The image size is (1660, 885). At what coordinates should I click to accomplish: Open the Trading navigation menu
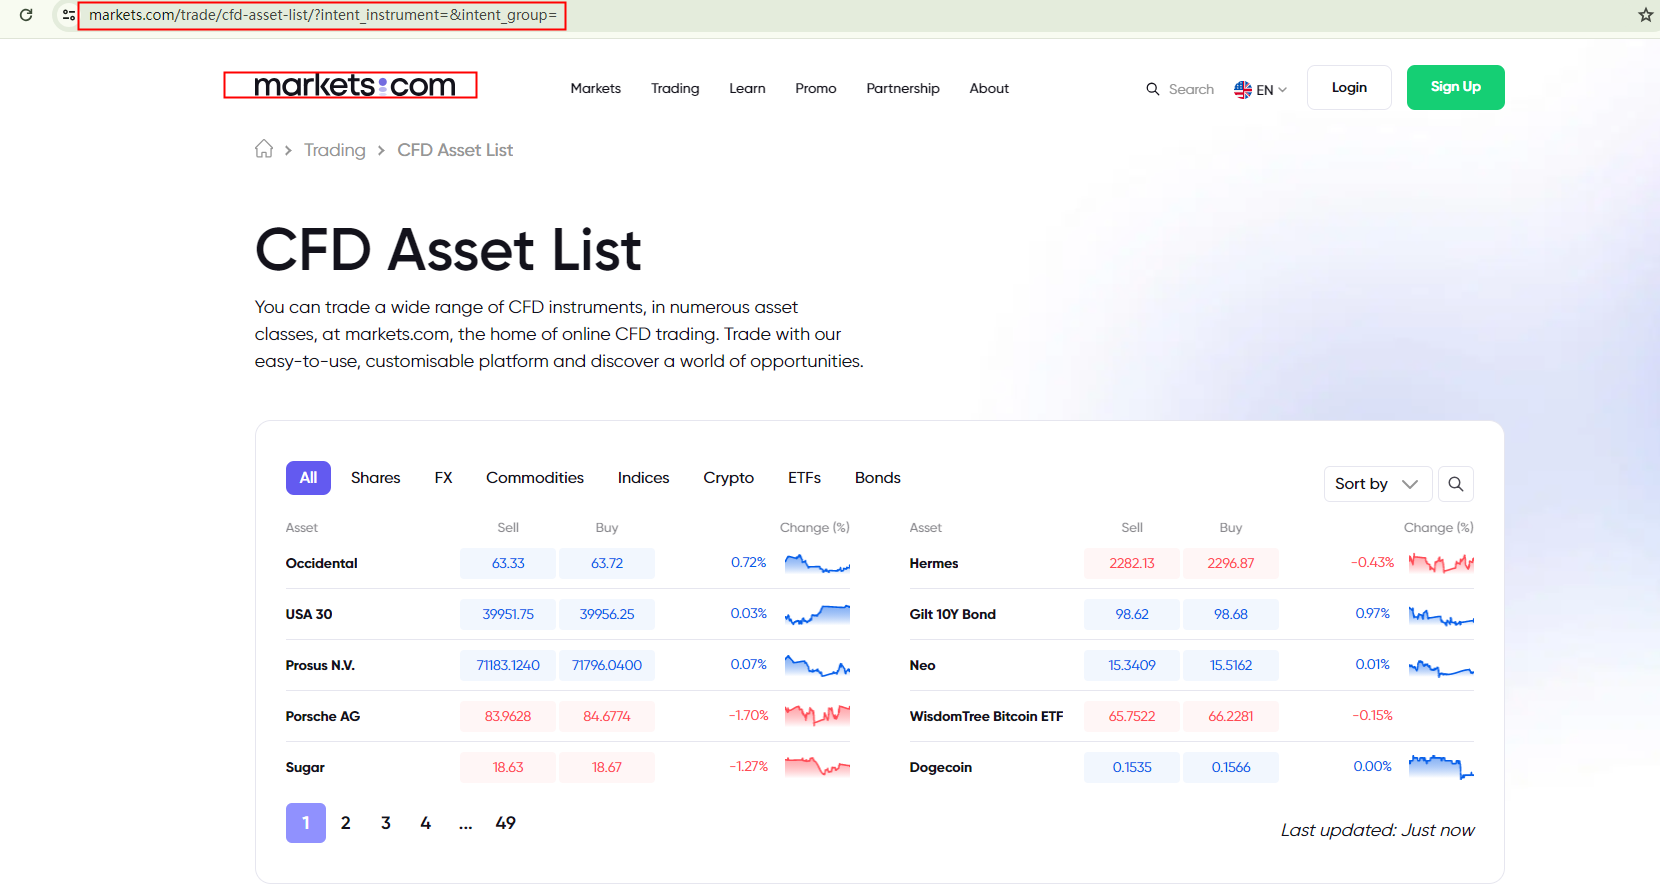(675, 88)
